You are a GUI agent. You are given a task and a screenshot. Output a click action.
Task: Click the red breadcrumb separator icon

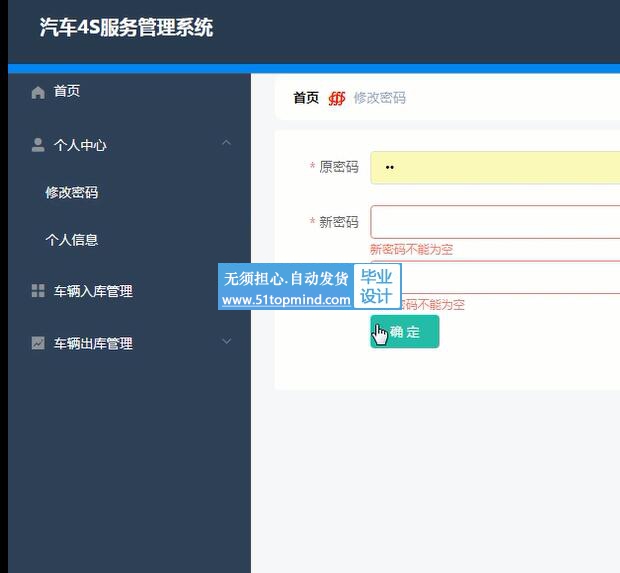click(x=337, y=98)
